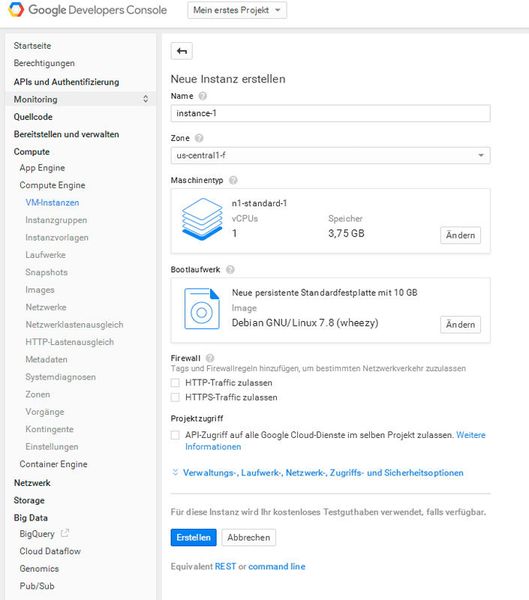Open the help icon next to Firewall
Image resolution: width=529 pixels, height=600 pixels.
(x=210, y=358)
